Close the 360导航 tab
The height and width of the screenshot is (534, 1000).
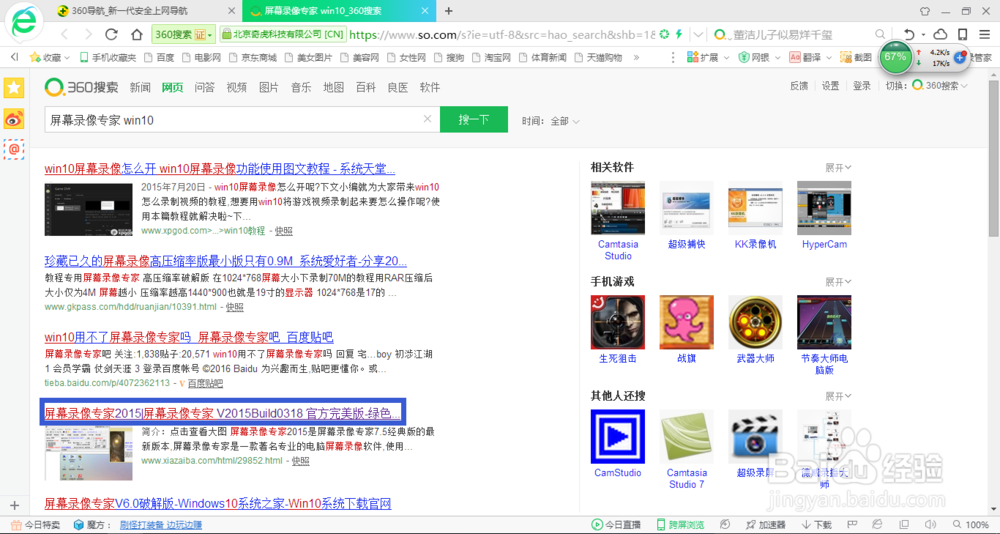[230, 11]
